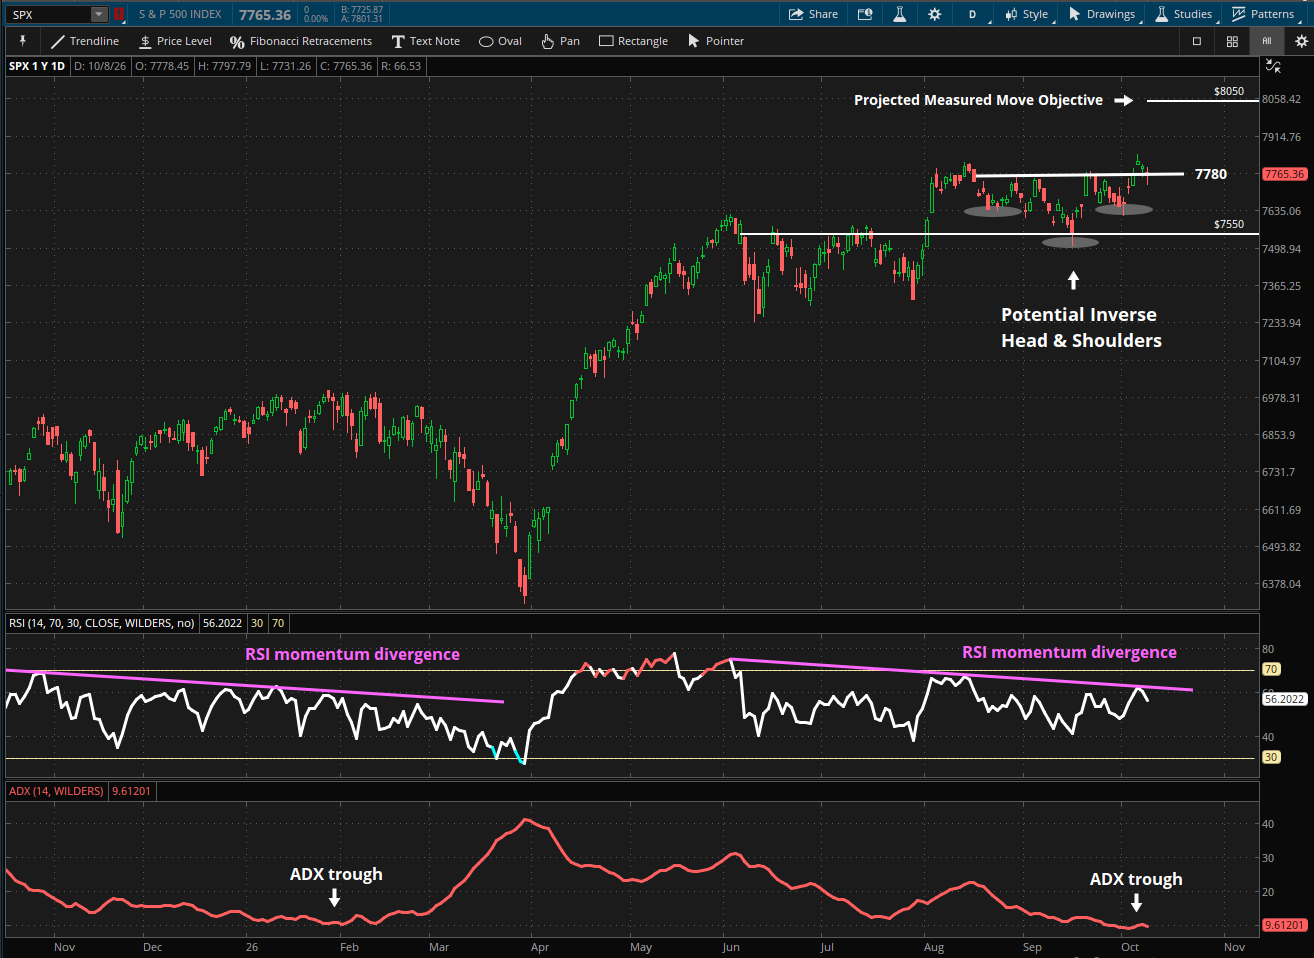Click the SPX symbol entry field
This screenshot has height=958, width=1314.
pyautogui.click(x=49, y=14)
